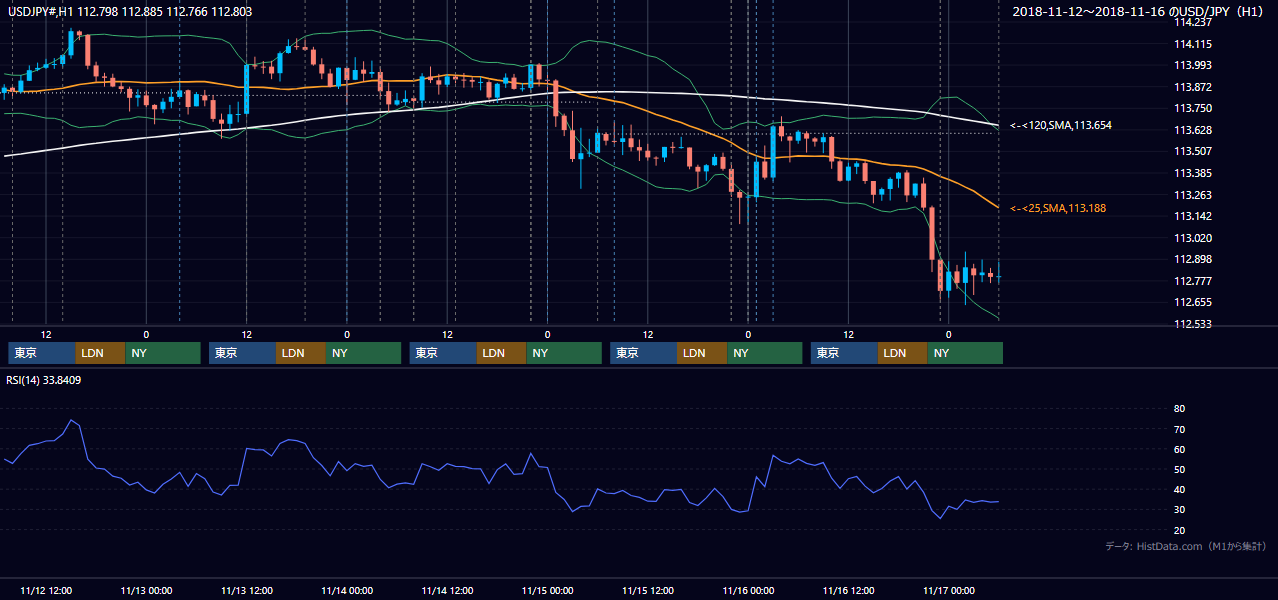The image size is (1278, 600).
Task: Select time axis label 11/16 12:00
Action: 849,590
